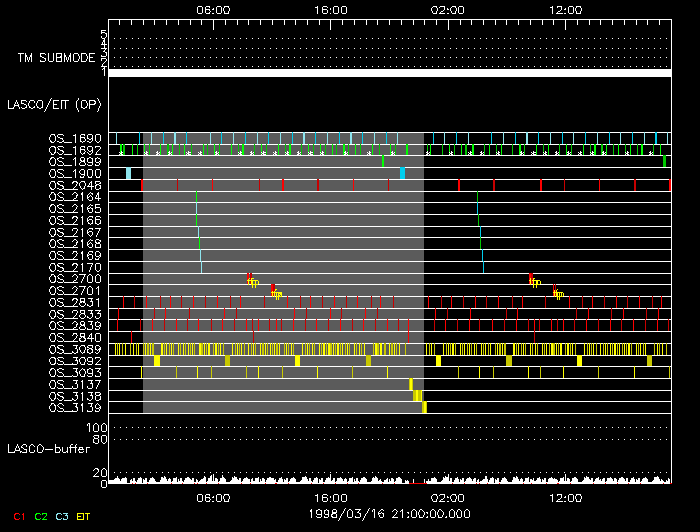Click the 20 value on the LASCO-buffer scale
This screenshot has height=532, width=700.
(100, 473)
